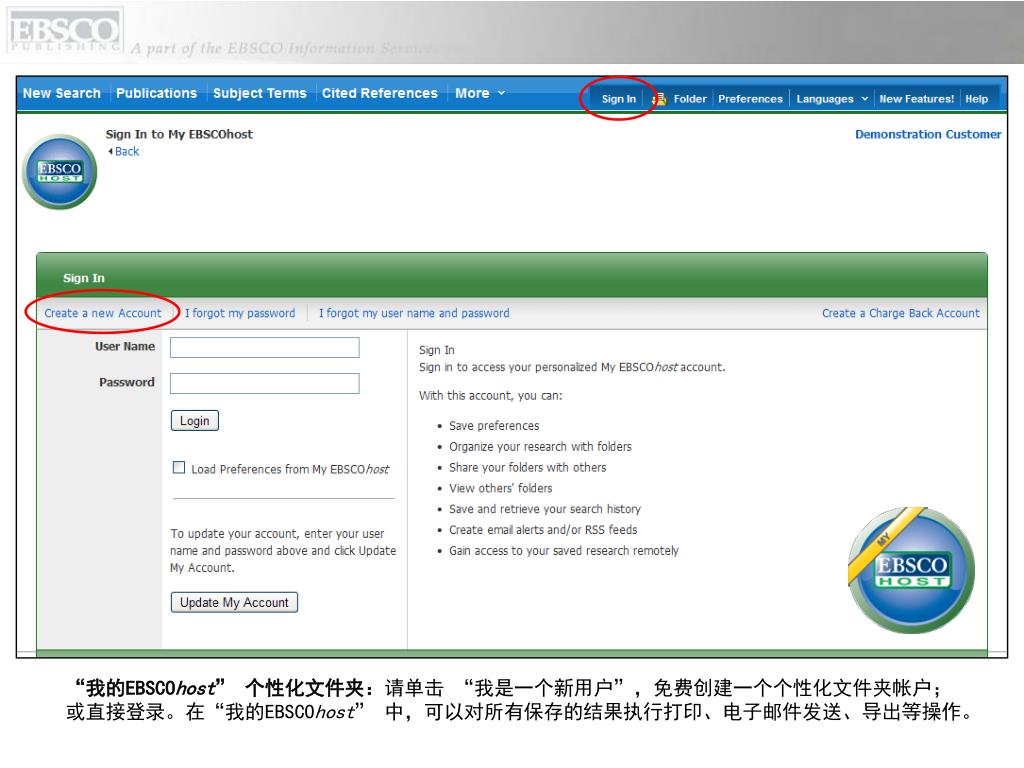Click I forgot my user name and password
Screen dimensions: 1024x768
(x=414, y=313)
